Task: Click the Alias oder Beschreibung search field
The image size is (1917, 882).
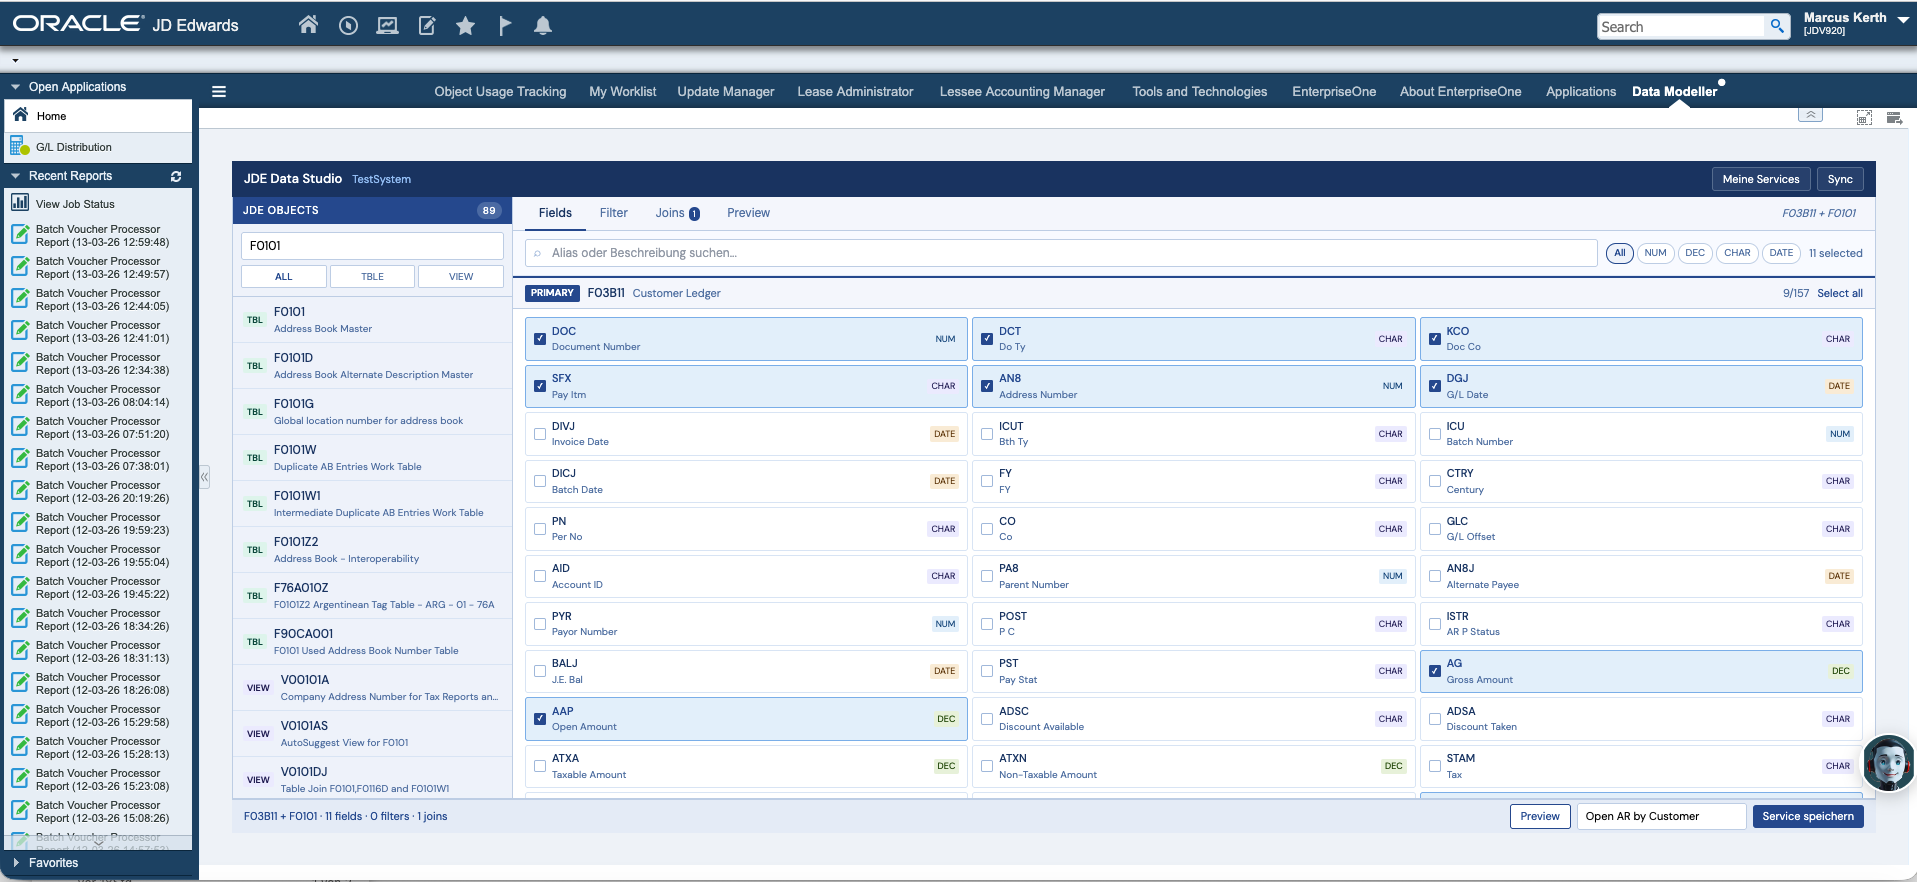Action: (1061, 253)
